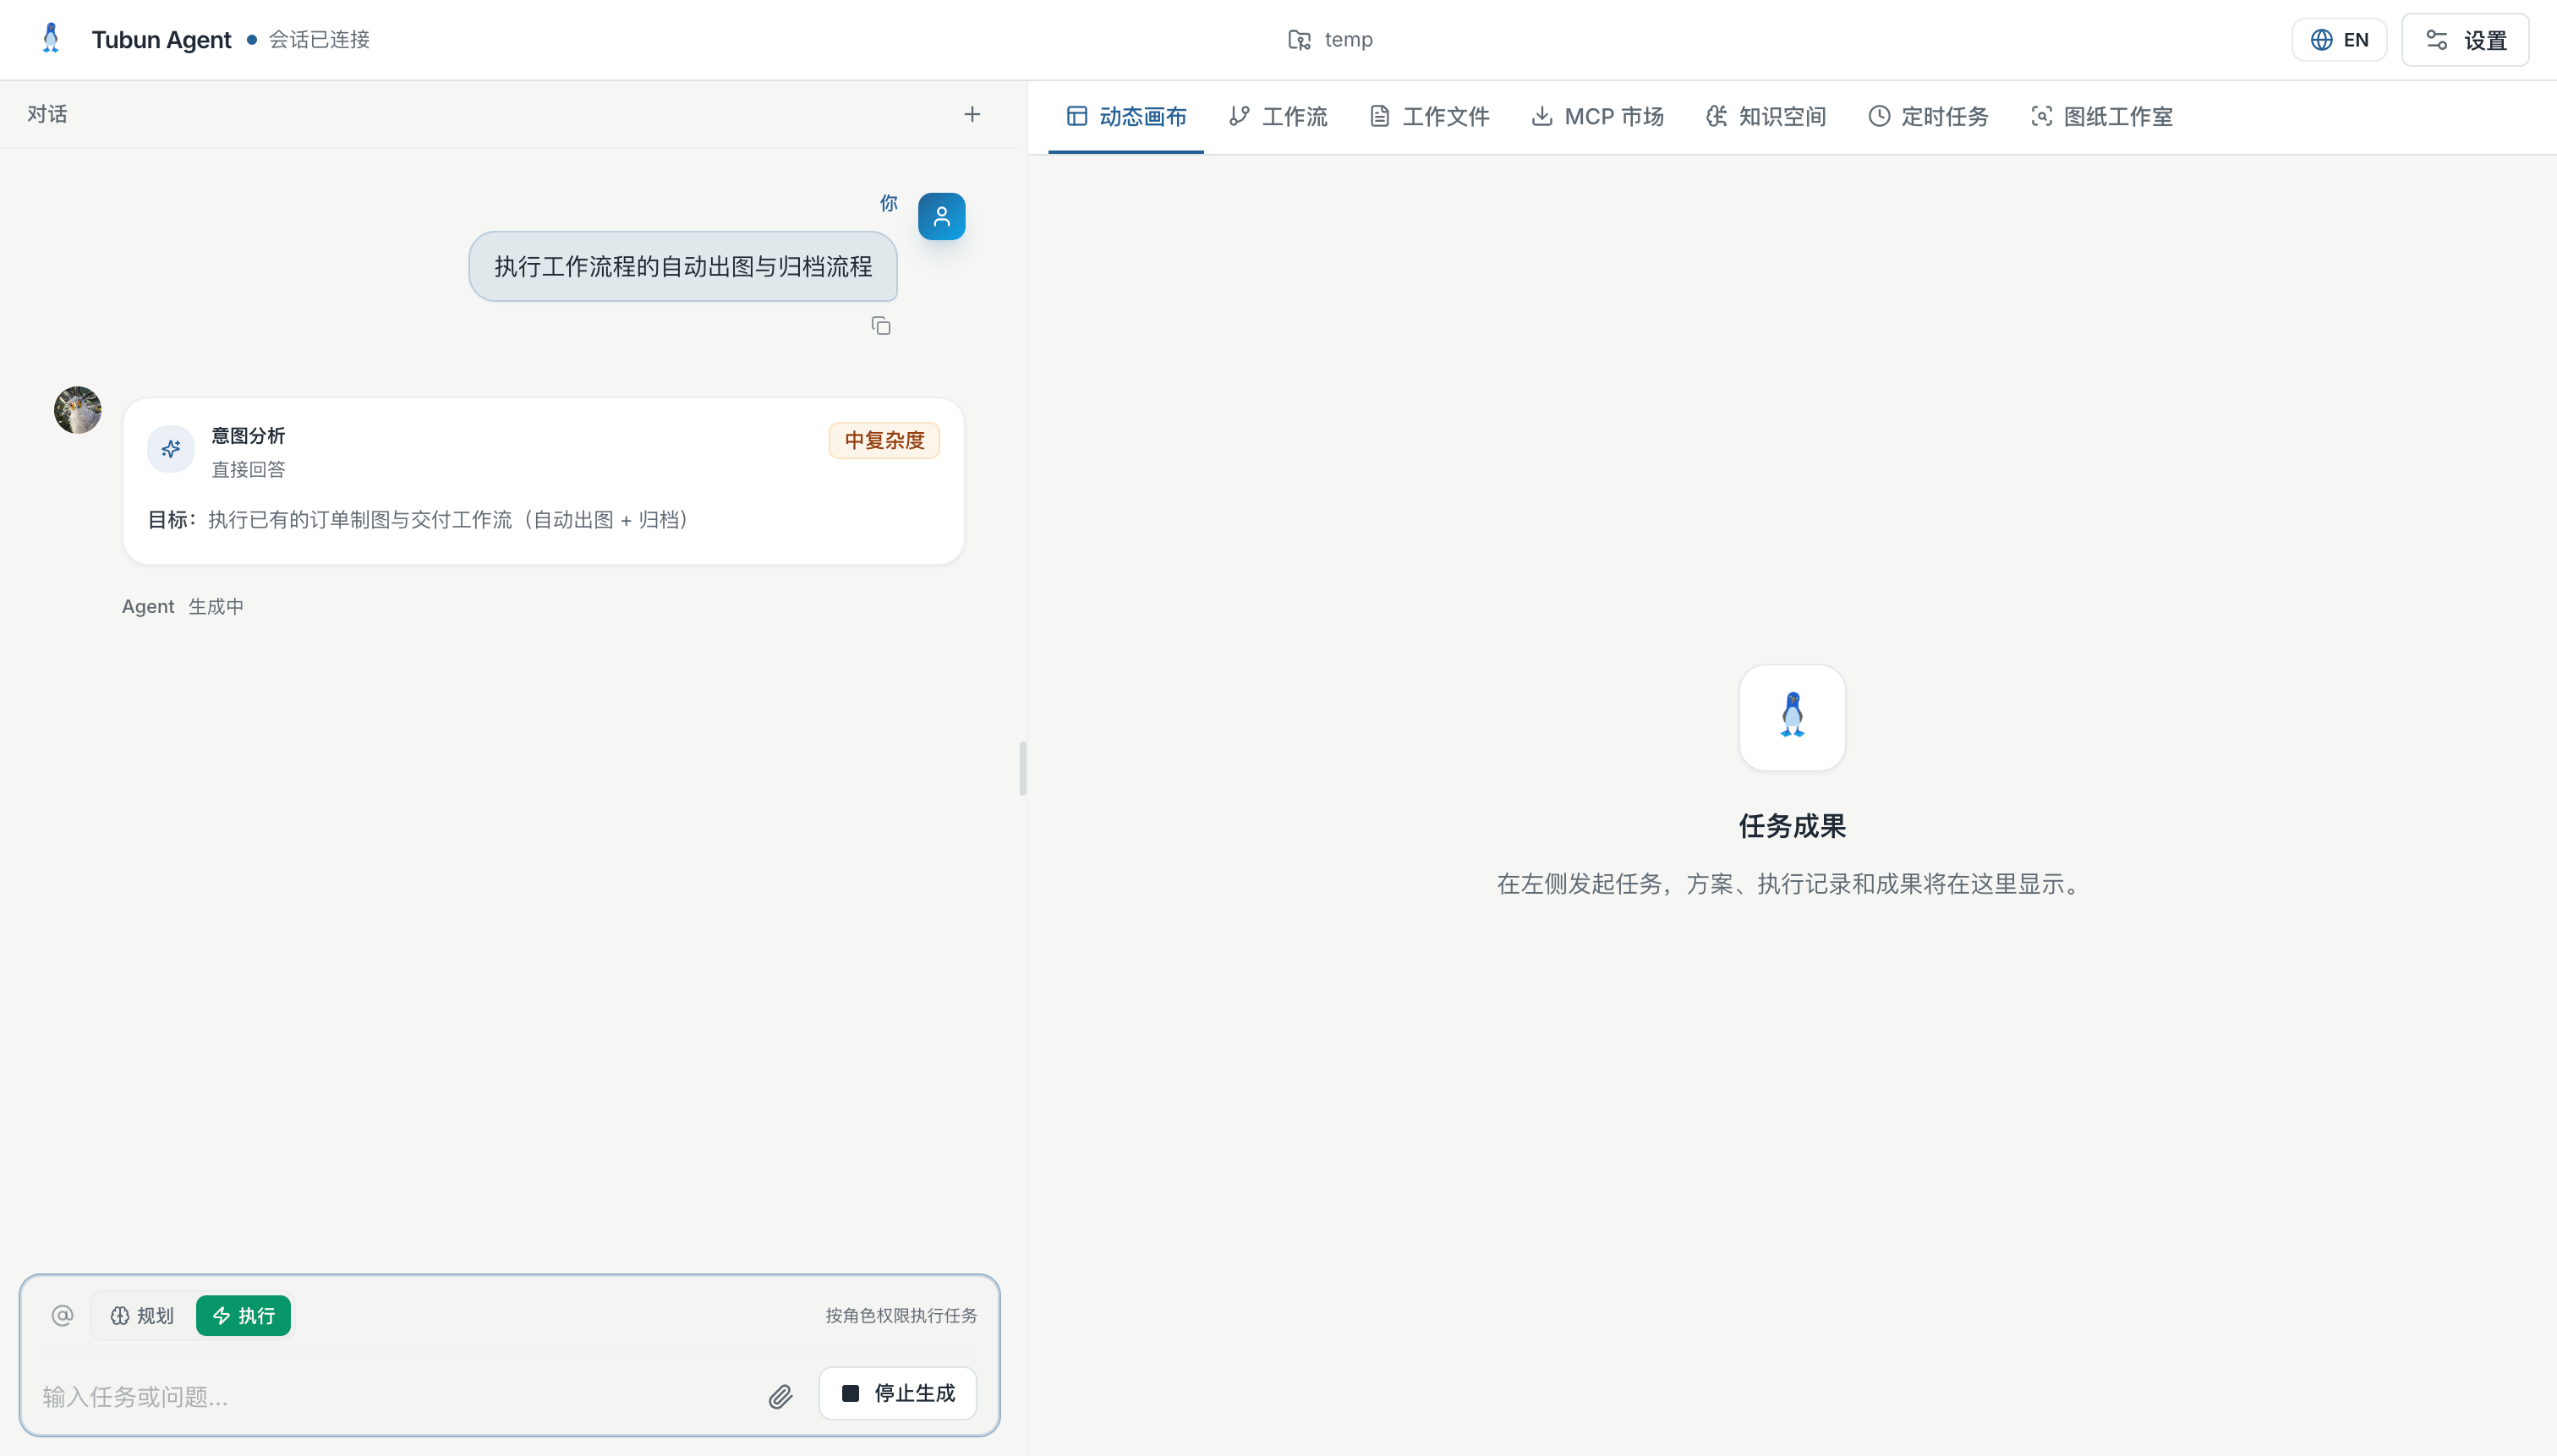The height and width of the screenshot is (1456, 2557).
Task: Click the 按角色权限执行任务 hint text
Action: click(901, 1316)
